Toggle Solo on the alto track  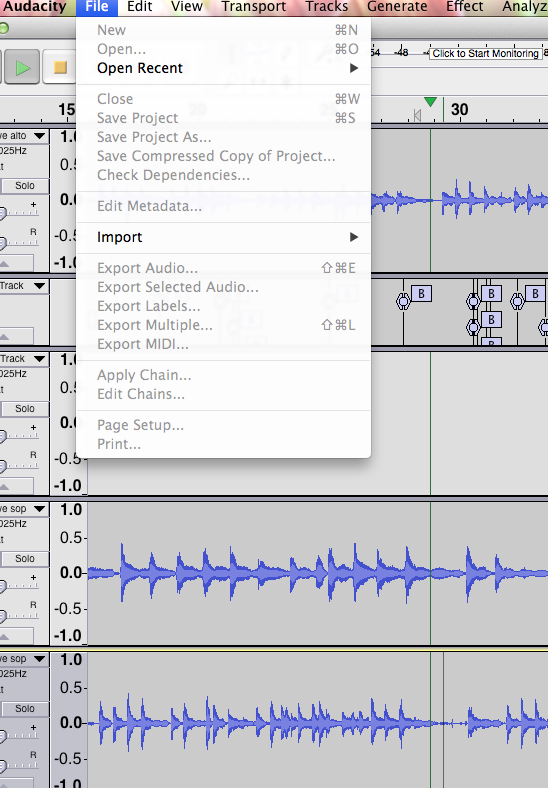(25, 186)
